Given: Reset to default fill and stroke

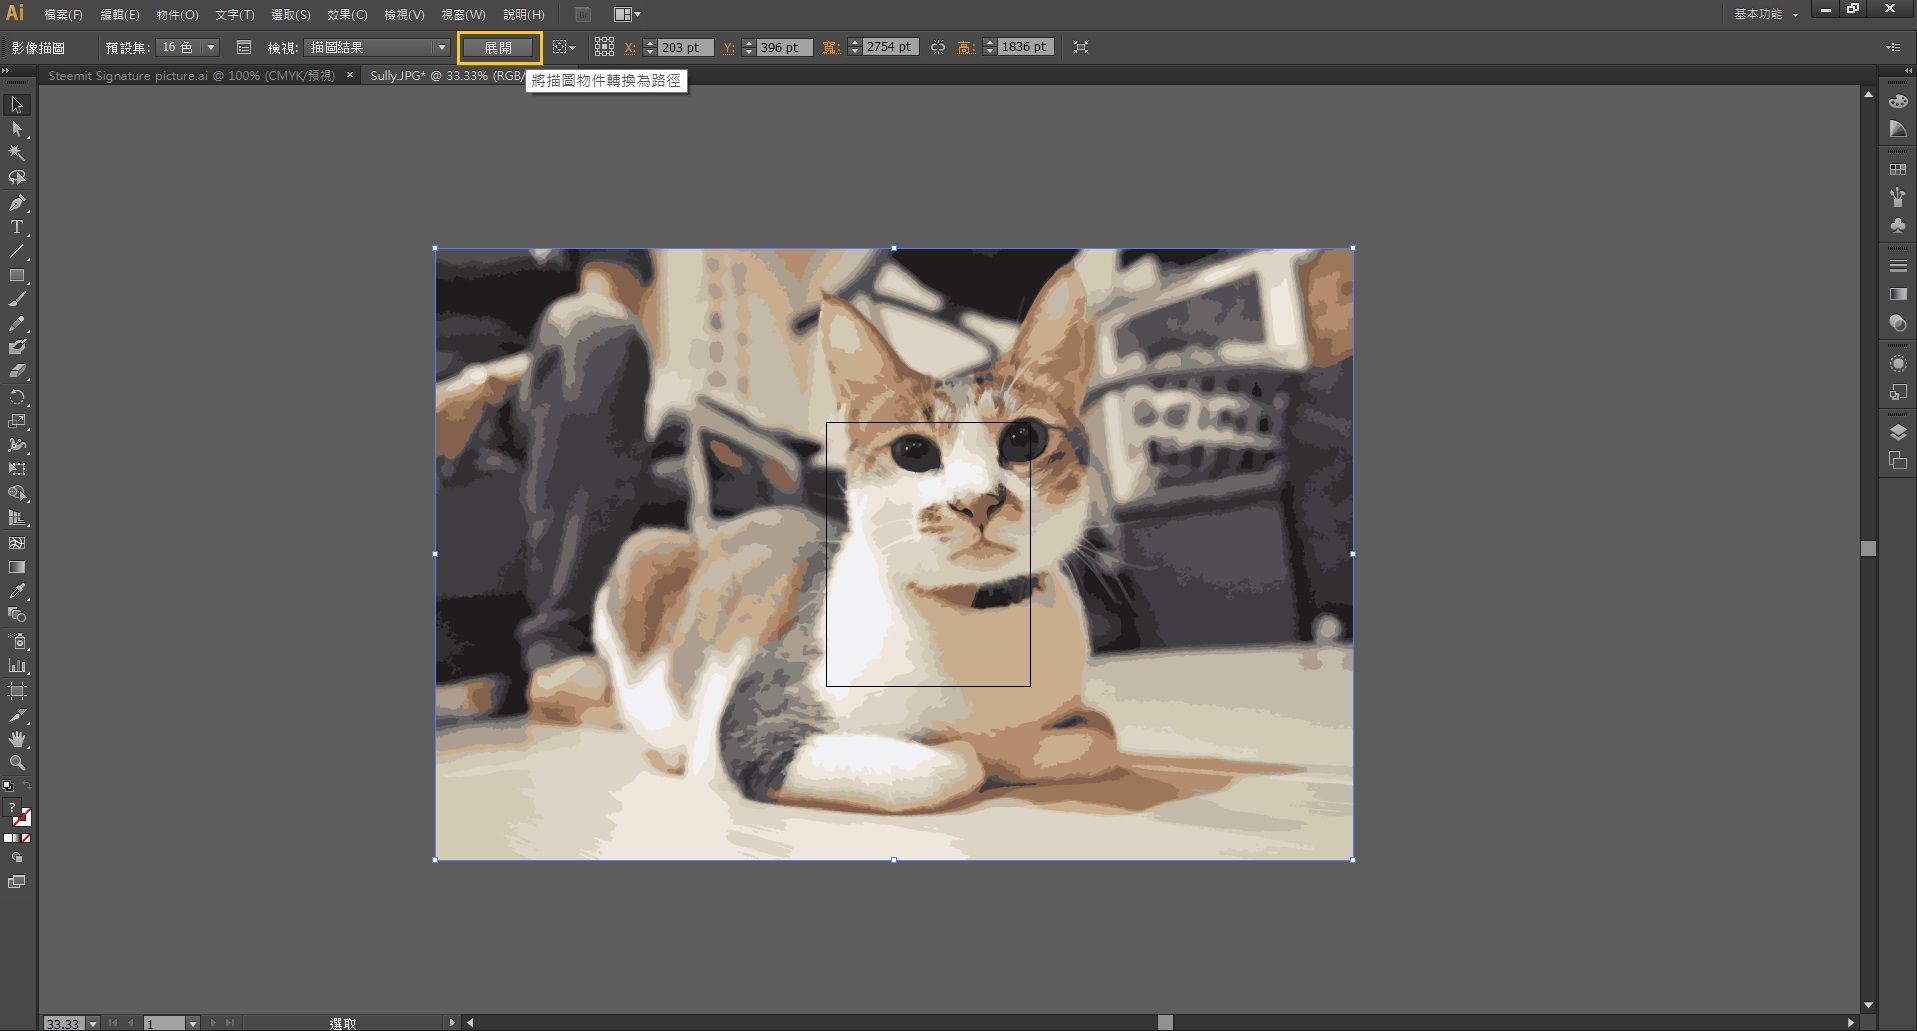Looking at the screenshot, I should point(8,786).
